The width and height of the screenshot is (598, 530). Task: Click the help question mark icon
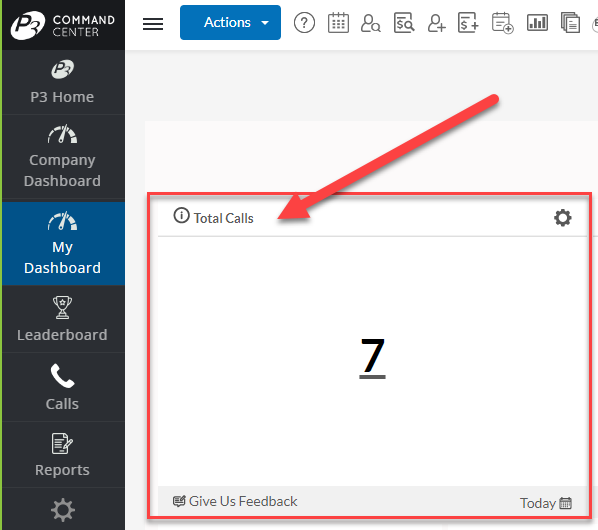coord(304,23)
